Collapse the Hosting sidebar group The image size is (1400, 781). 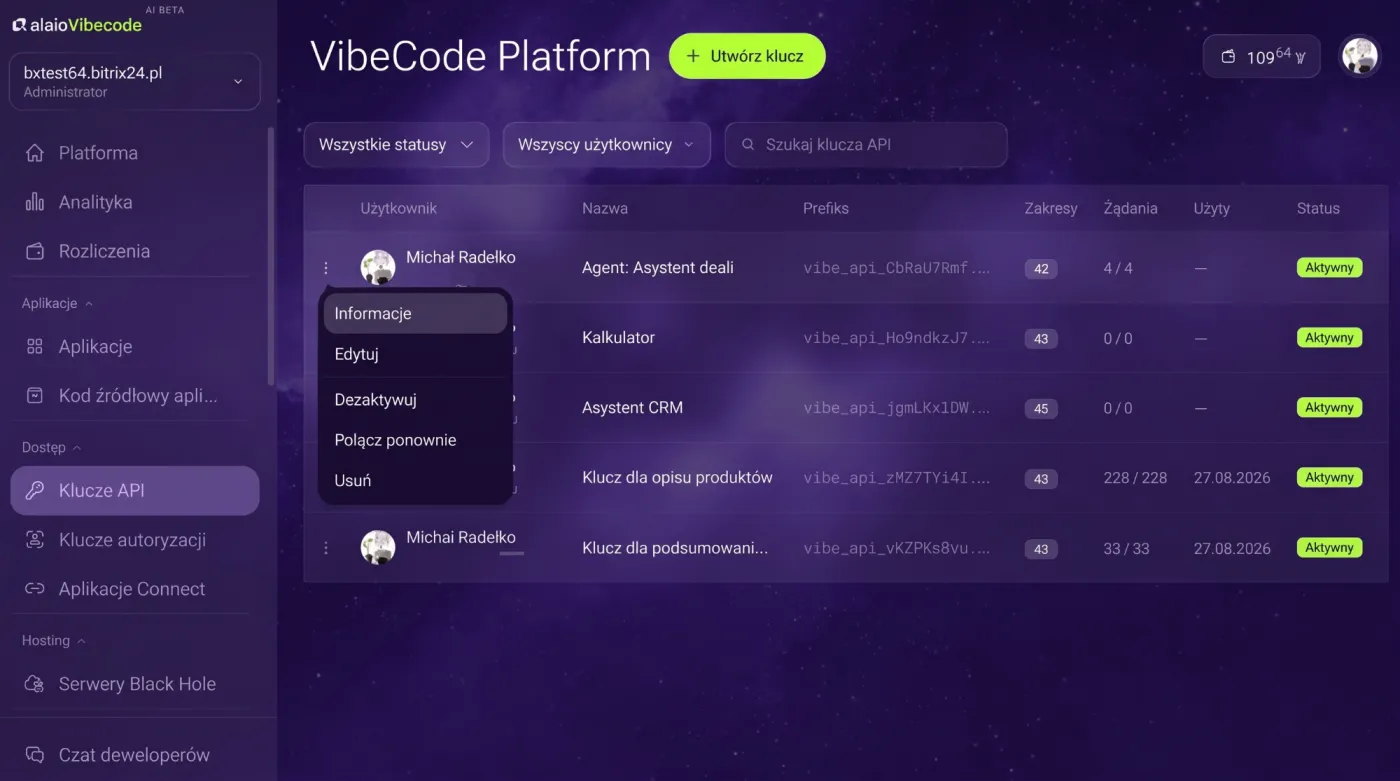(54, 640)
